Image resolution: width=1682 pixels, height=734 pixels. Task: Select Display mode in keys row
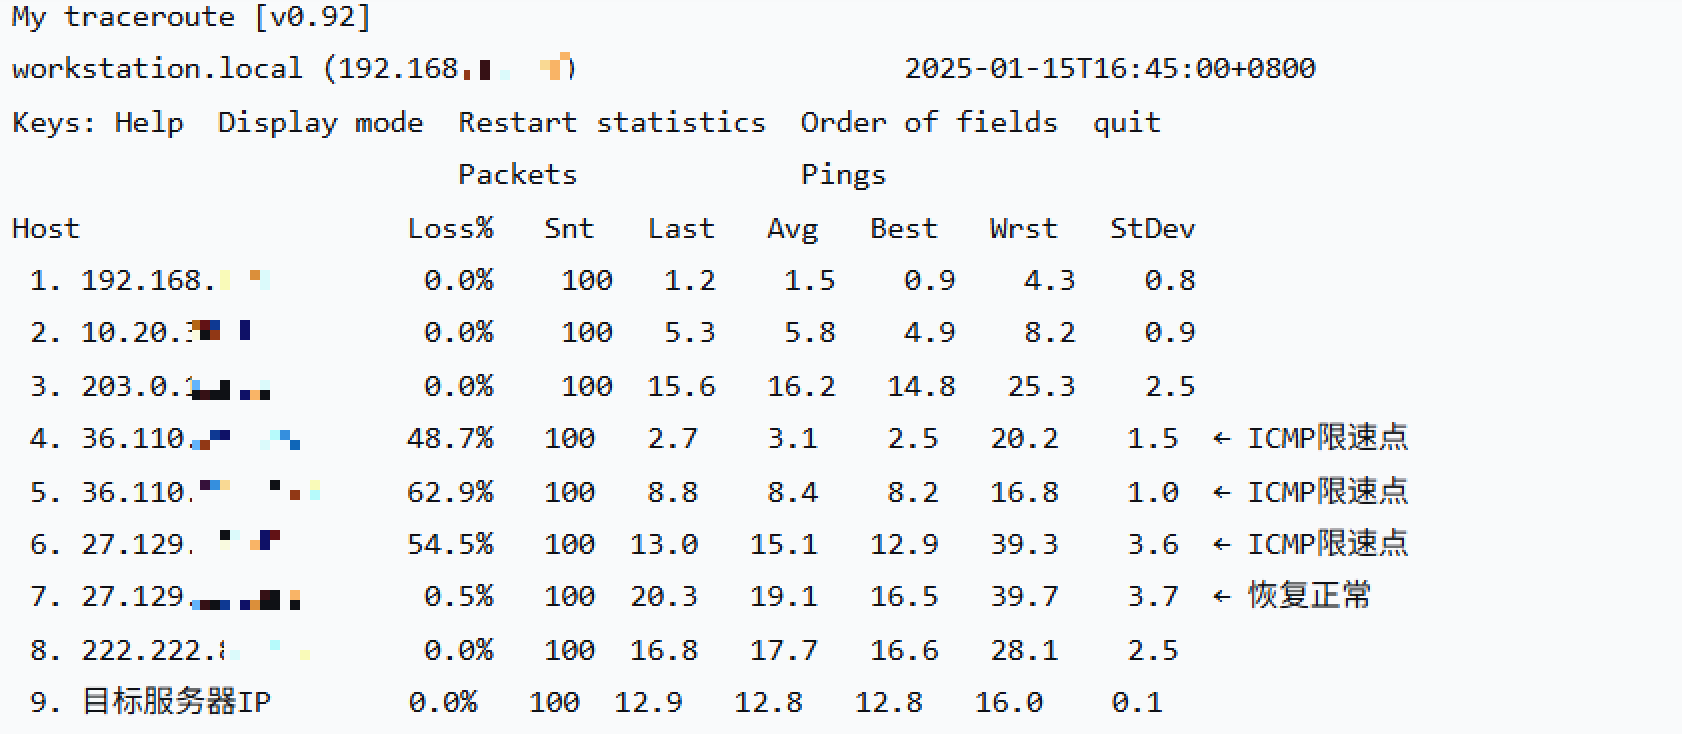point(320,123)
